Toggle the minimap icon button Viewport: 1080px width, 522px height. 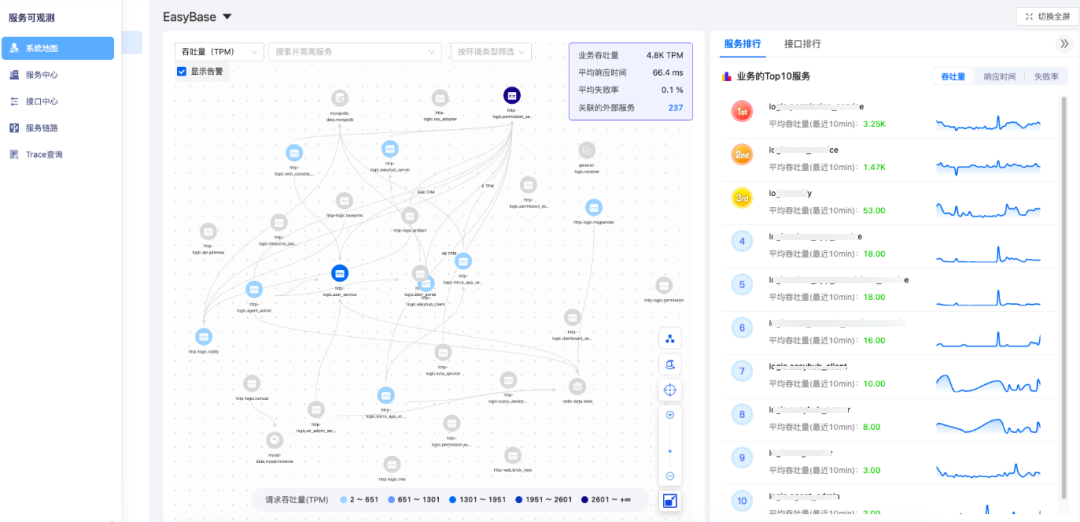point(670,501)
